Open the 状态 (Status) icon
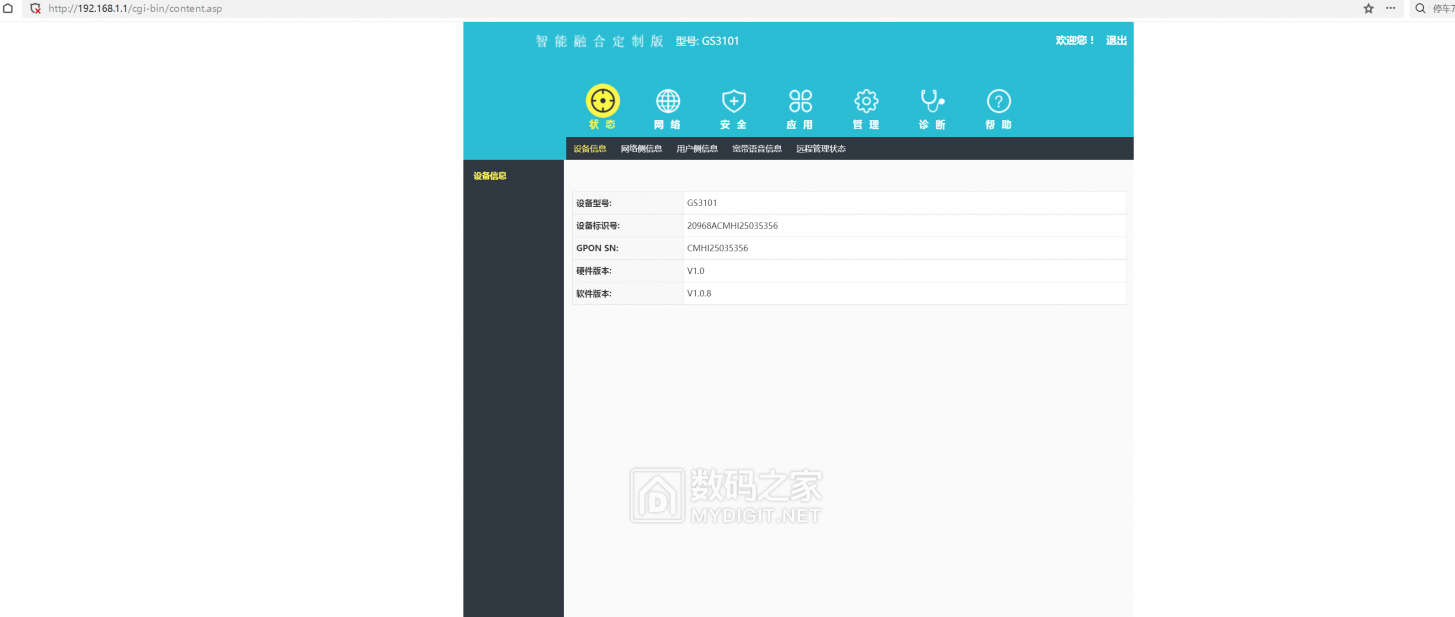 602,101
